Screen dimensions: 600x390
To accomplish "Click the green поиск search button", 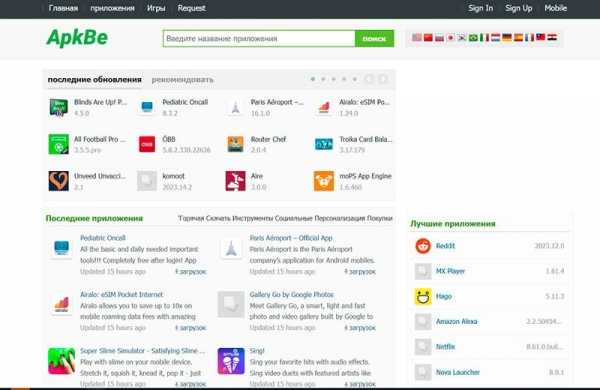I will click(x=374, y=39).
